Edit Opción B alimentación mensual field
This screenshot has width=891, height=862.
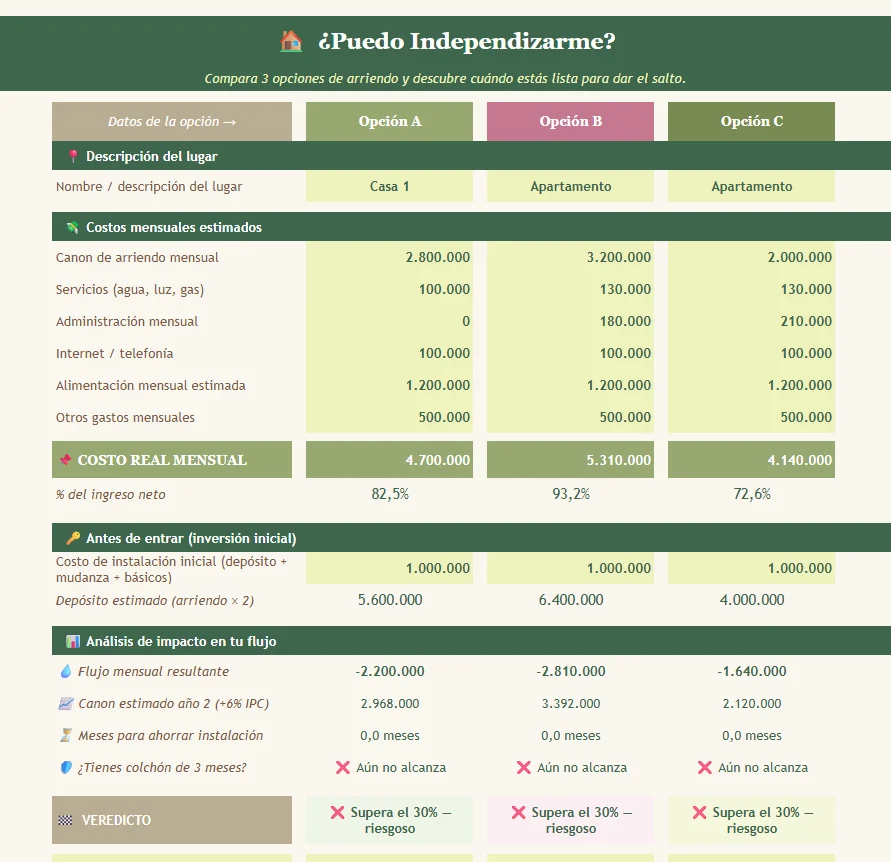point(570,385)
